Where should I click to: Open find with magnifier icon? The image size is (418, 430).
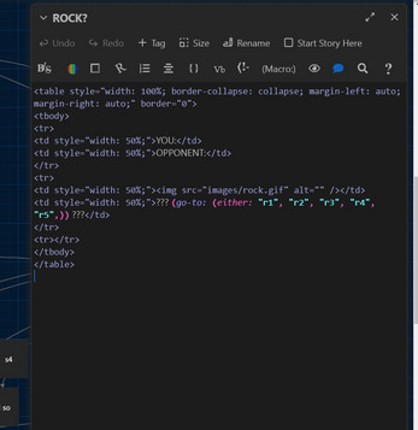point(363,69)
